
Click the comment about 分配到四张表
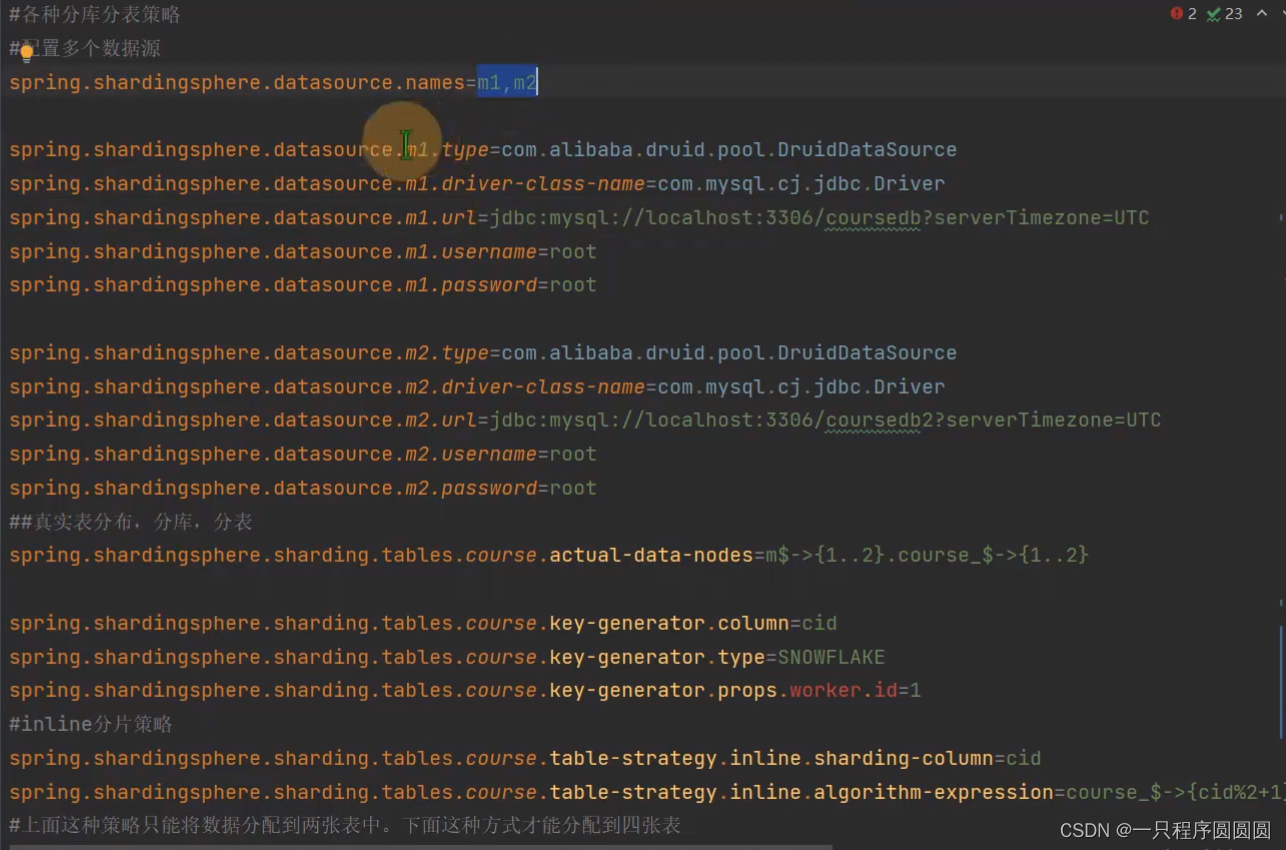tap(345, 826)
